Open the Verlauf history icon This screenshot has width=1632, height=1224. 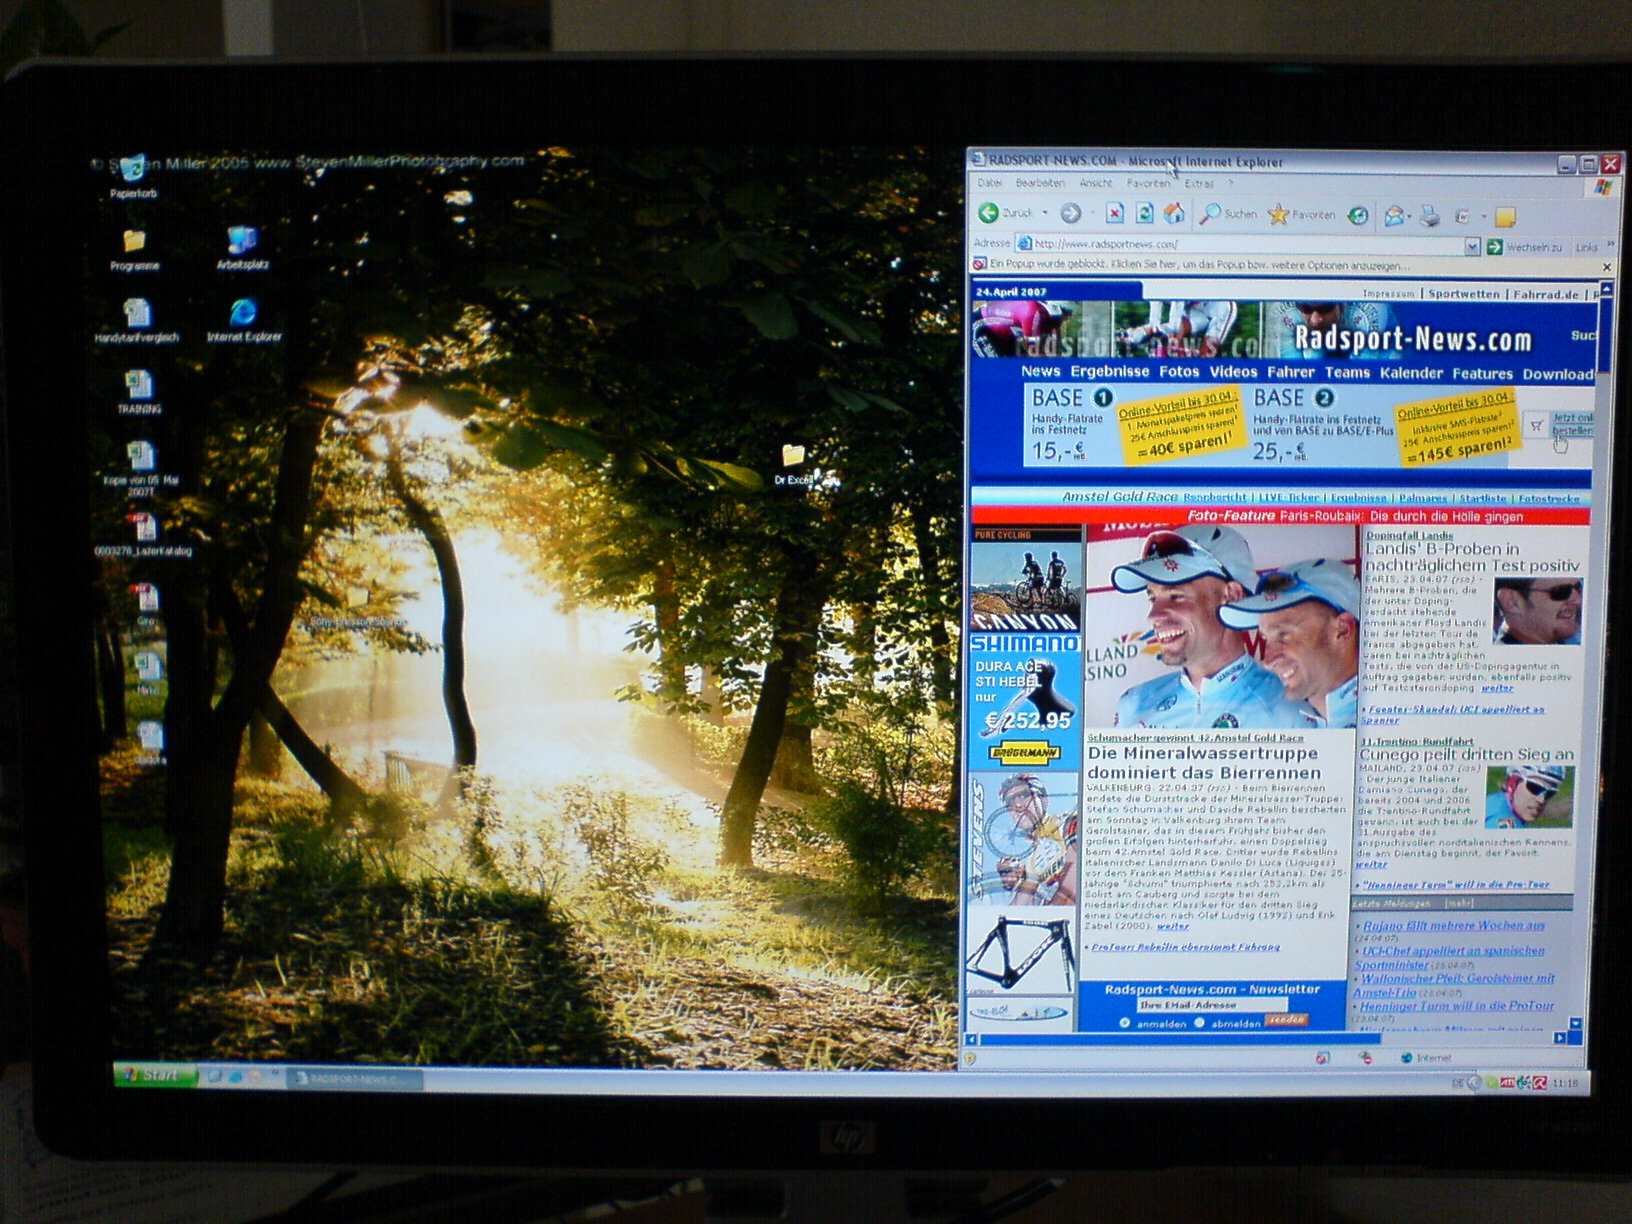(1358, 215)
